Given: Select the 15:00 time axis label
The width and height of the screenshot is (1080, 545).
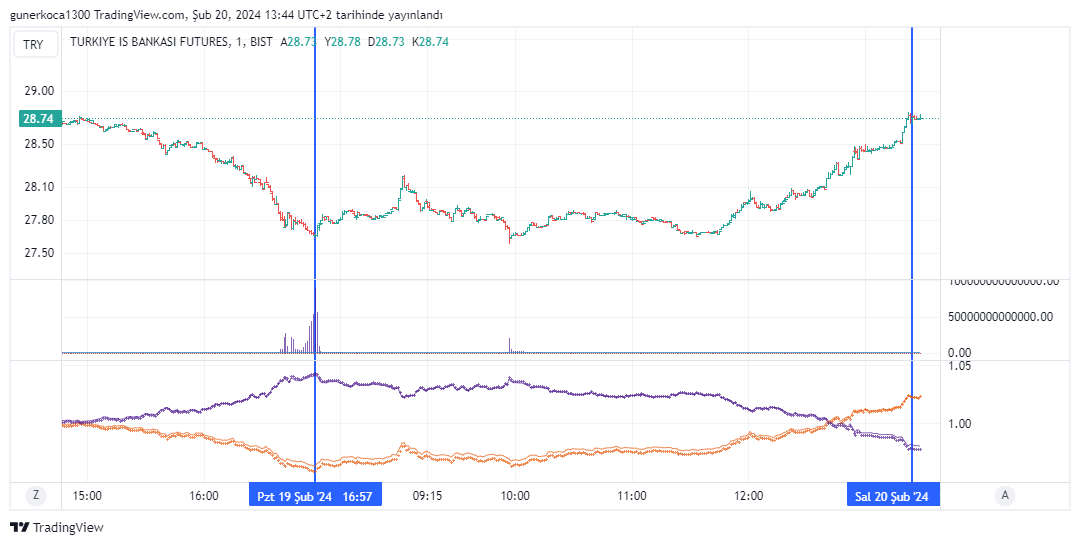Looking at the screenshot, I should pos(87,495).
